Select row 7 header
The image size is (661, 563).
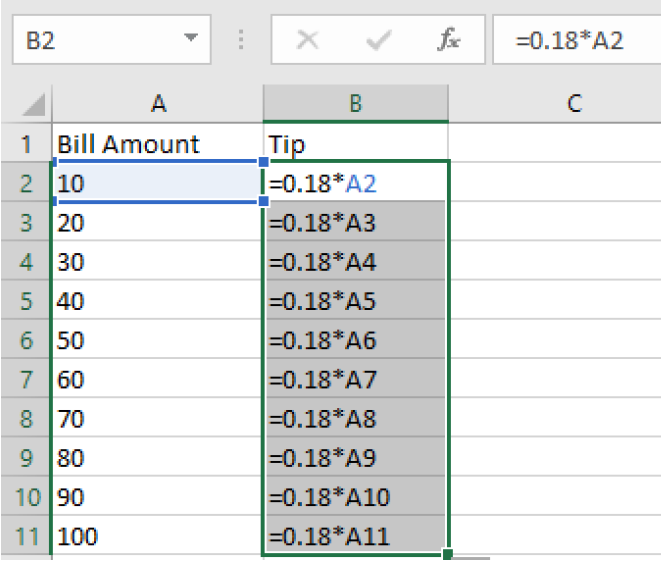pyautogui.click(x=26, y=378)
